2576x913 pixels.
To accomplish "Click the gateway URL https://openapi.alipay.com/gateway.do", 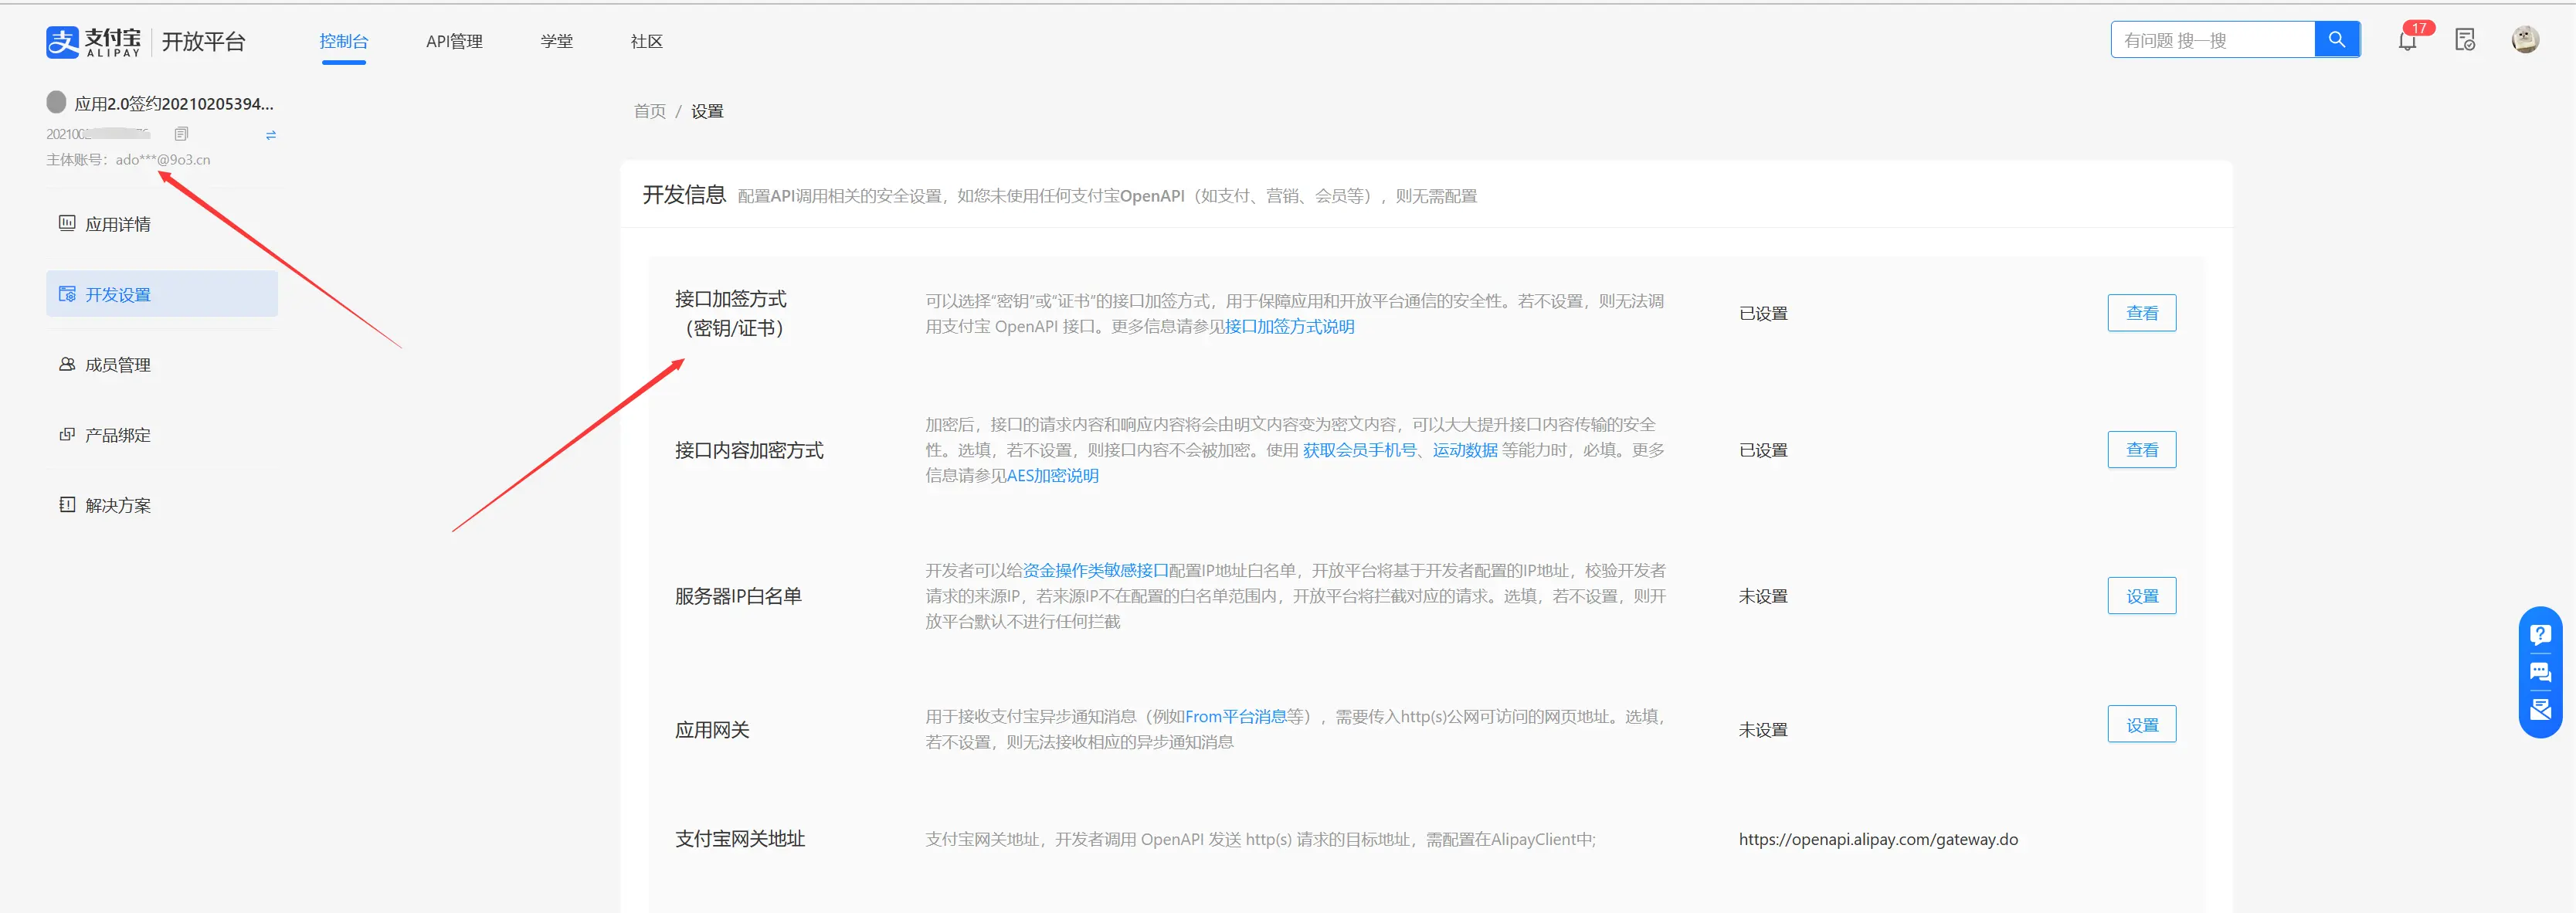I will point(1878,840).
